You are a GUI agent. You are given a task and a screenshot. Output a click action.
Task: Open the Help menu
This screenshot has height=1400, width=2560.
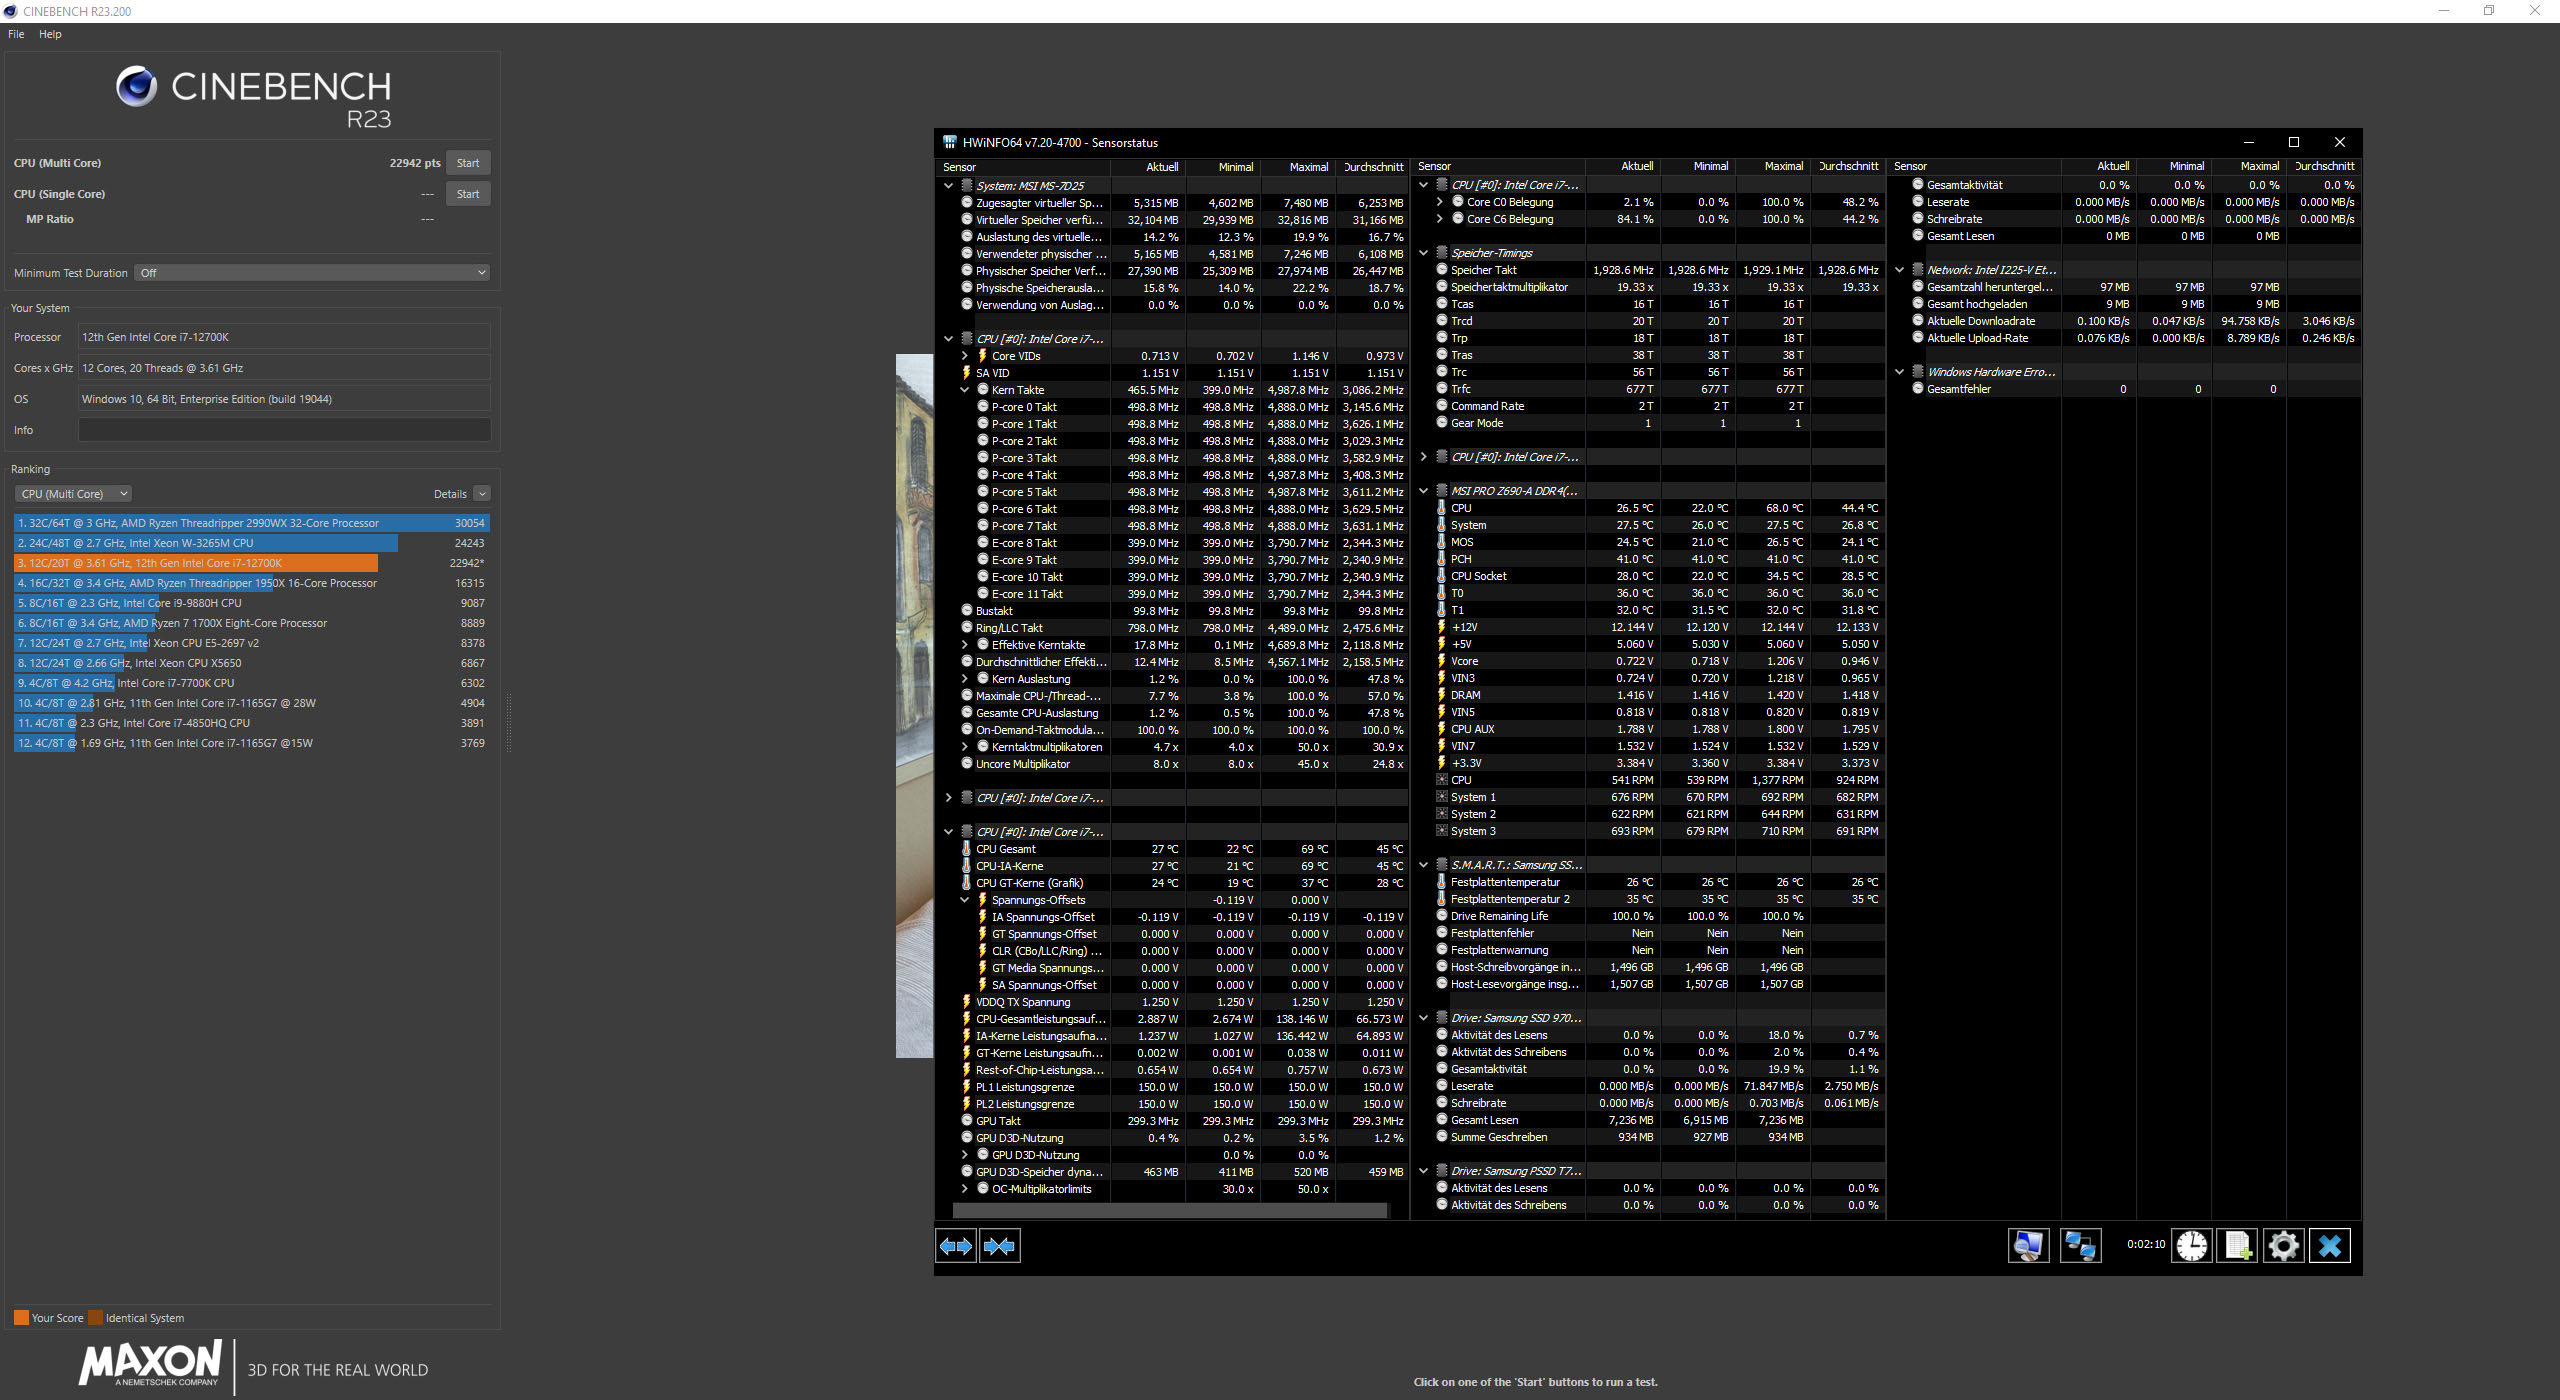[x=50, y=34]
